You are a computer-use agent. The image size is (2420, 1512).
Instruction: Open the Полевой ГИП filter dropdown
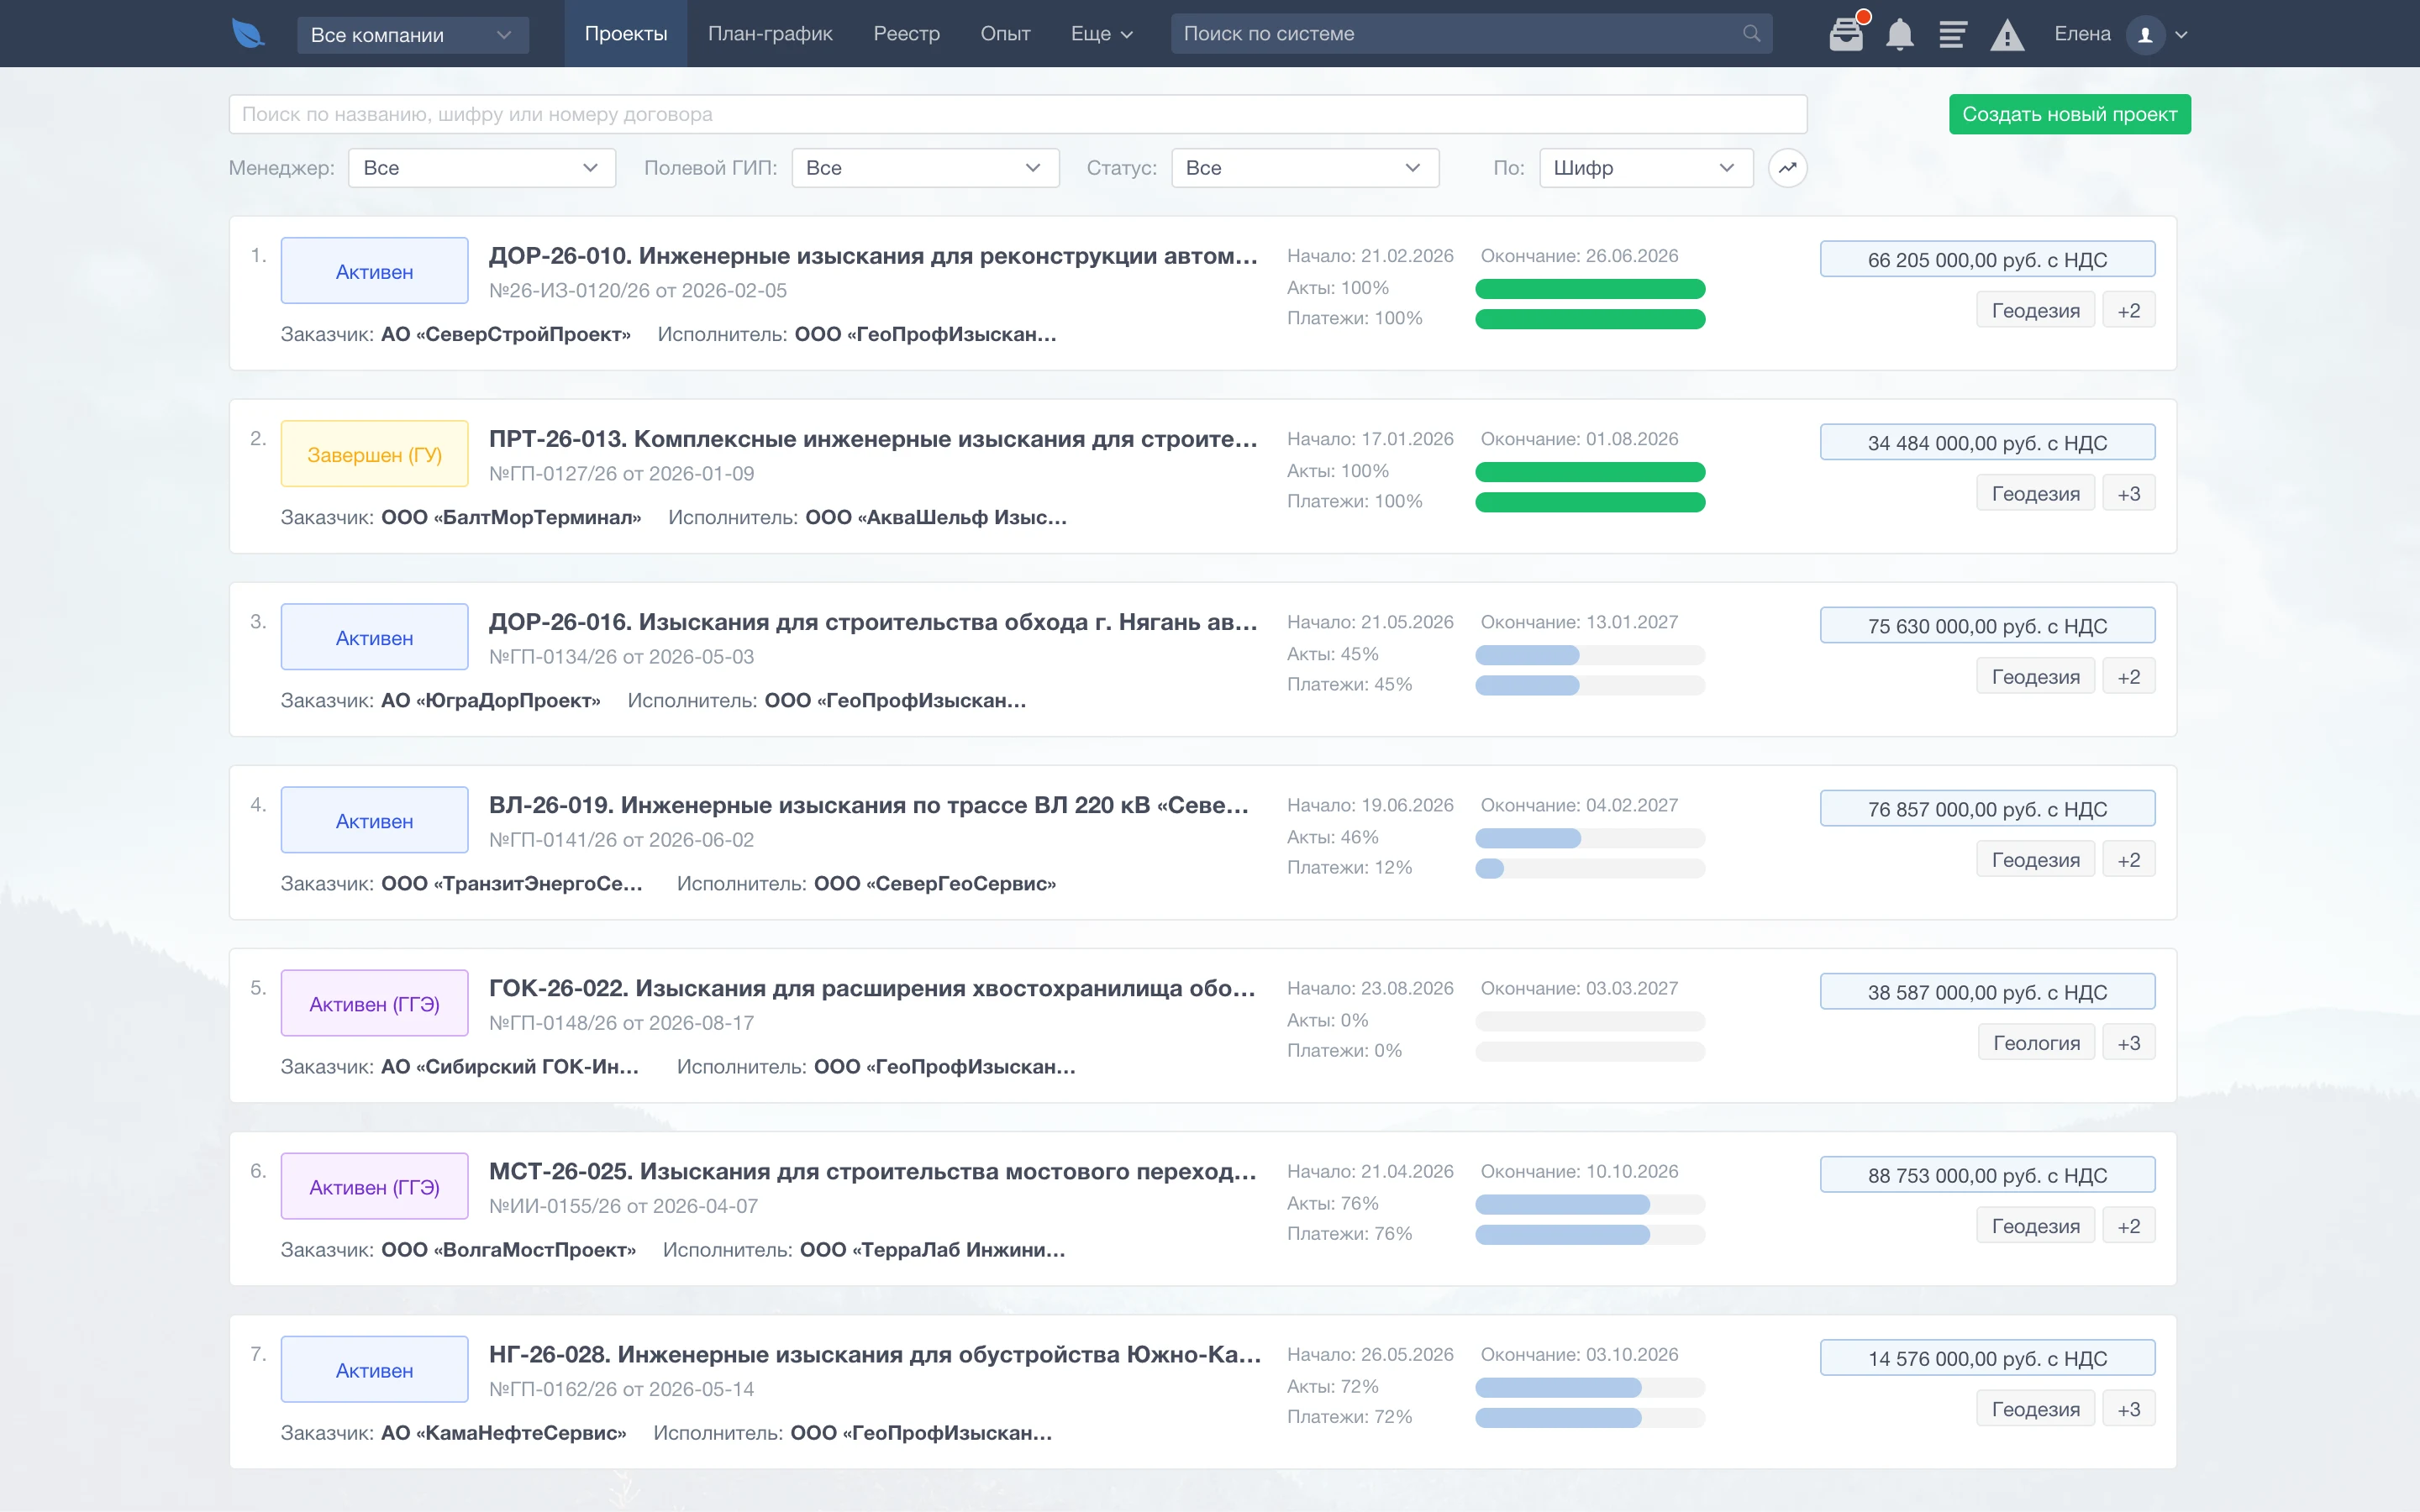[925, 168]
